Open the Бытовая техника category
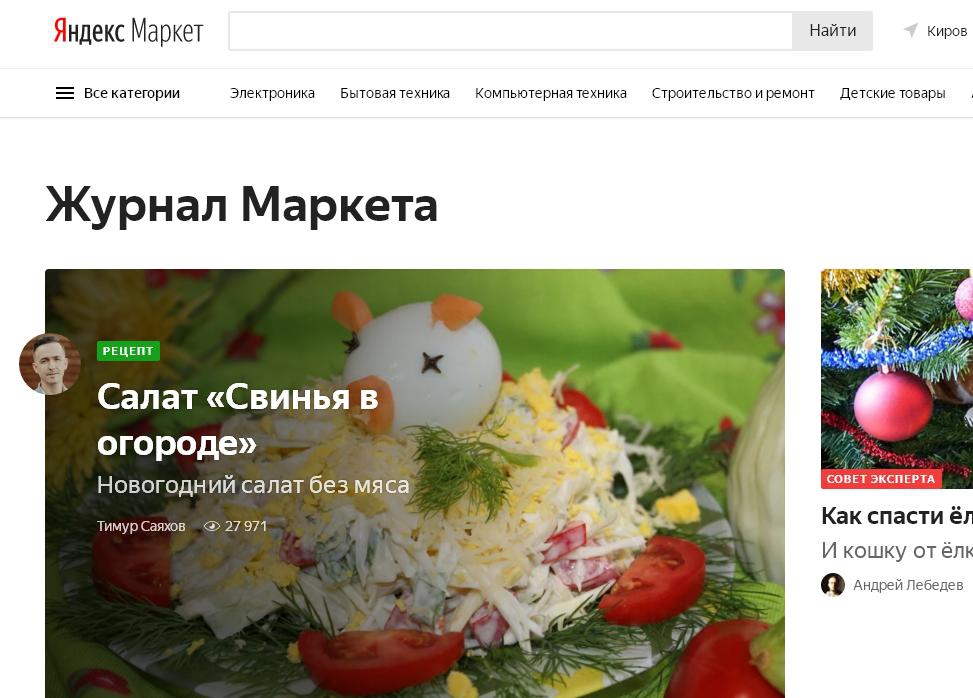Image resolution: width=973 pixels, height=698 pixels. (x=395, y=93)
